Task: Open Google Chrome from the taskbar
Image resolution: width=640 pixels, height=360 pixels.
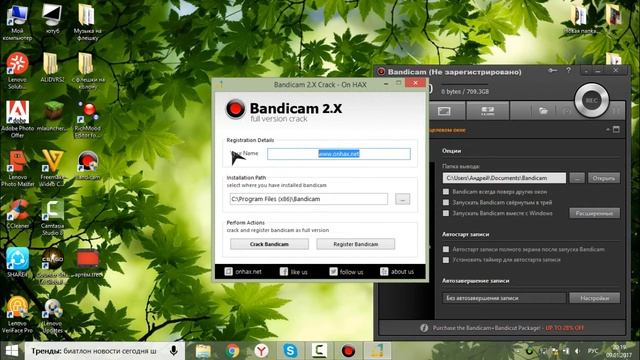Action: 232,351
